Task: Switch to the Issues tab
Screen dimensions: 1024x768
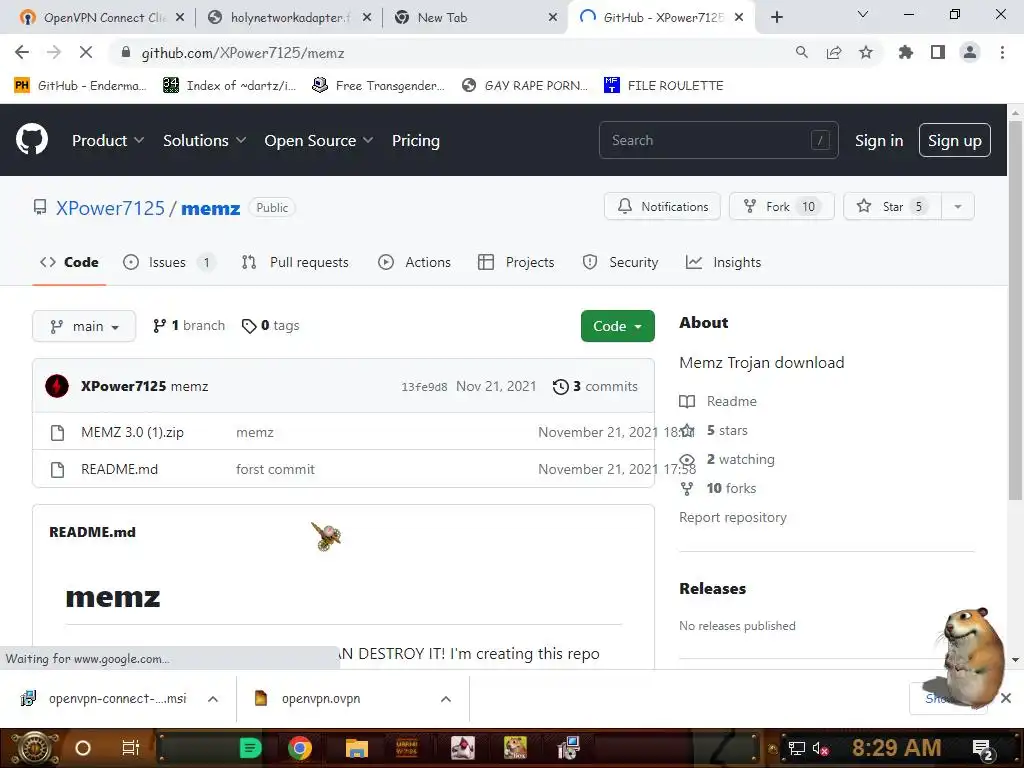Action: click(168, 262)
